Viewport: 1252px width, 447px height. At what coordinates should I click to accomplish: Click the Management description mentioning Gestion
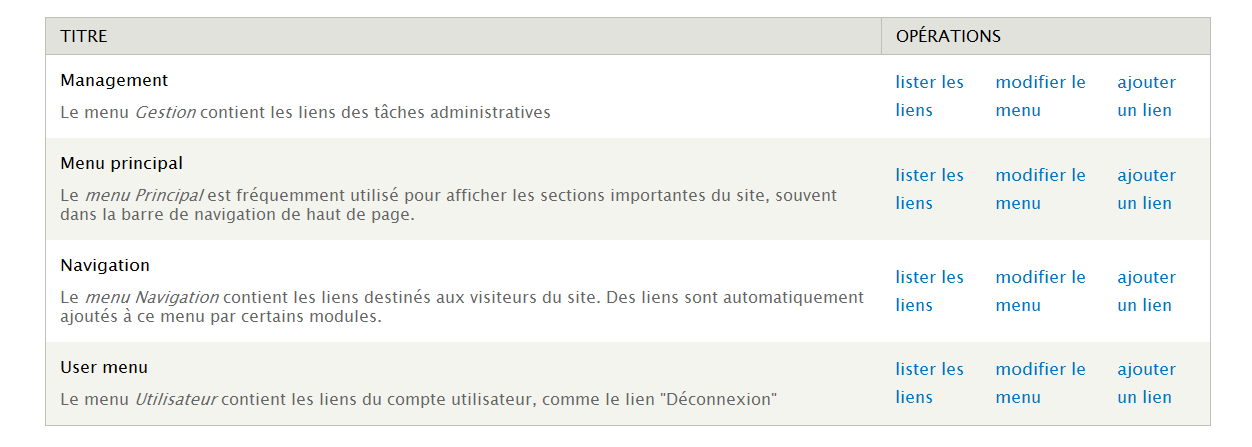[x=305, y=113]
